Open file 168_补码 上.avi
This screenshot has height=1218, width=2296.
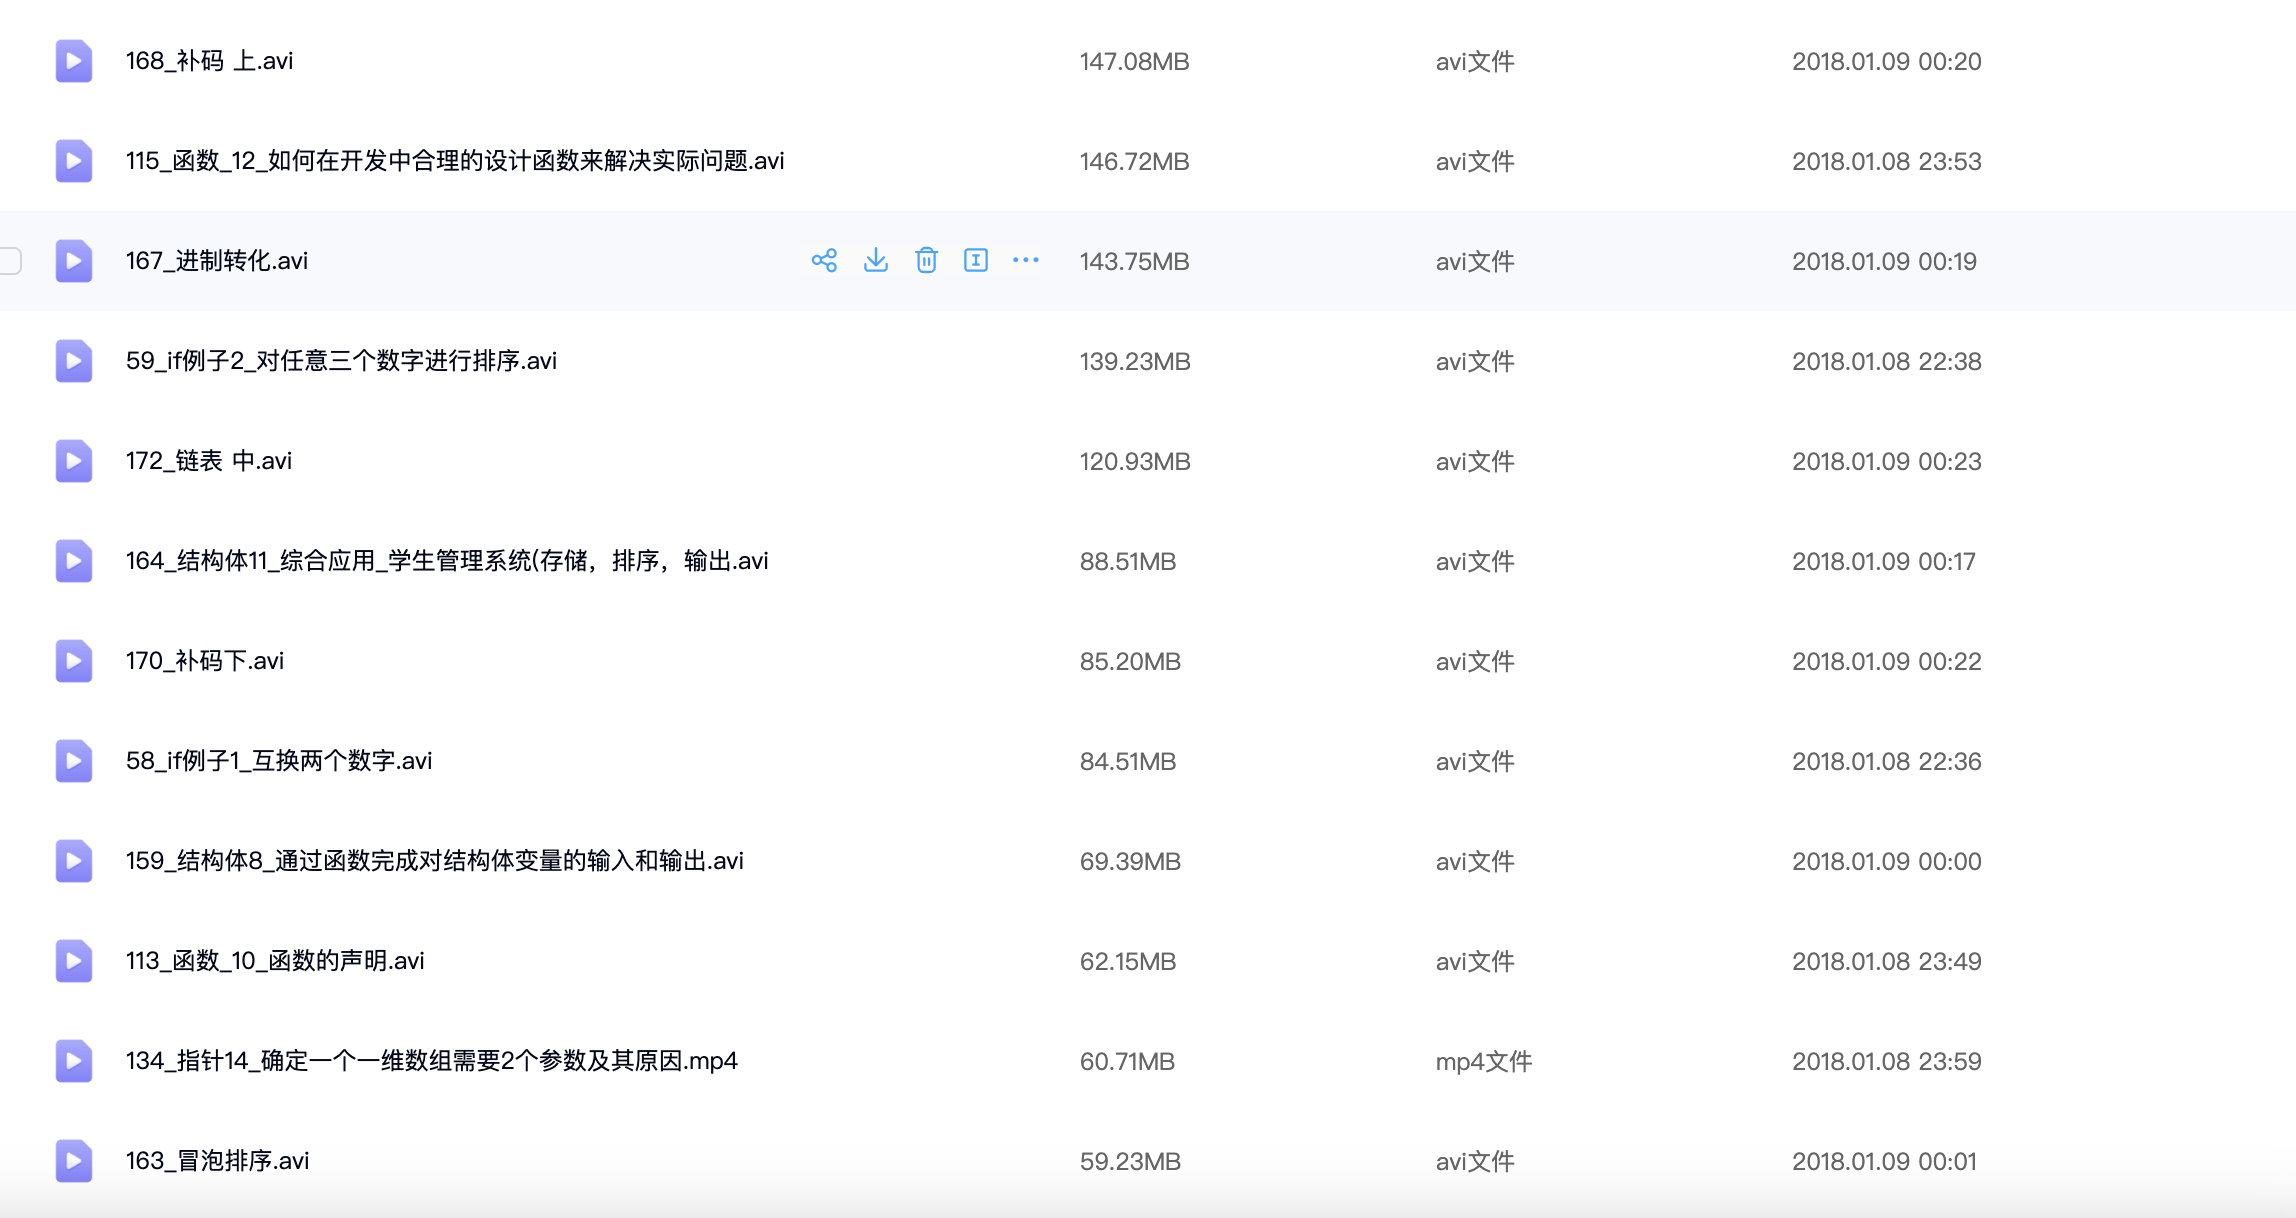tap(209, 61)
